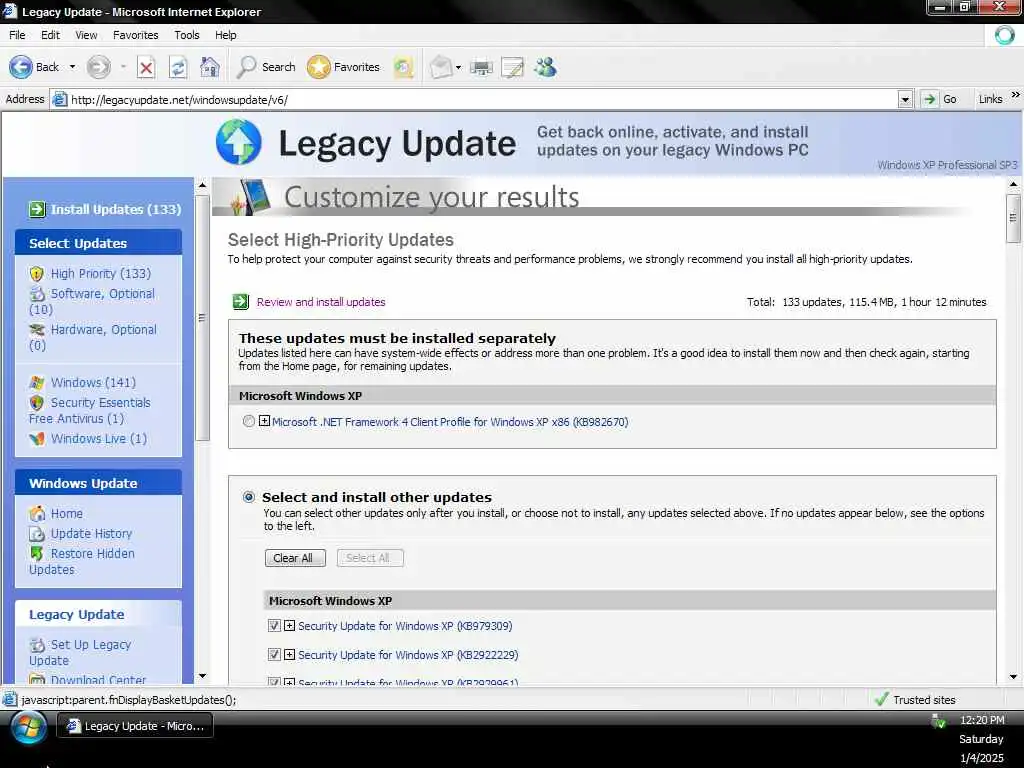Expand details for KB2922229 update
The height and width of the screenshot is (768, 1024).
pos(289,654)
